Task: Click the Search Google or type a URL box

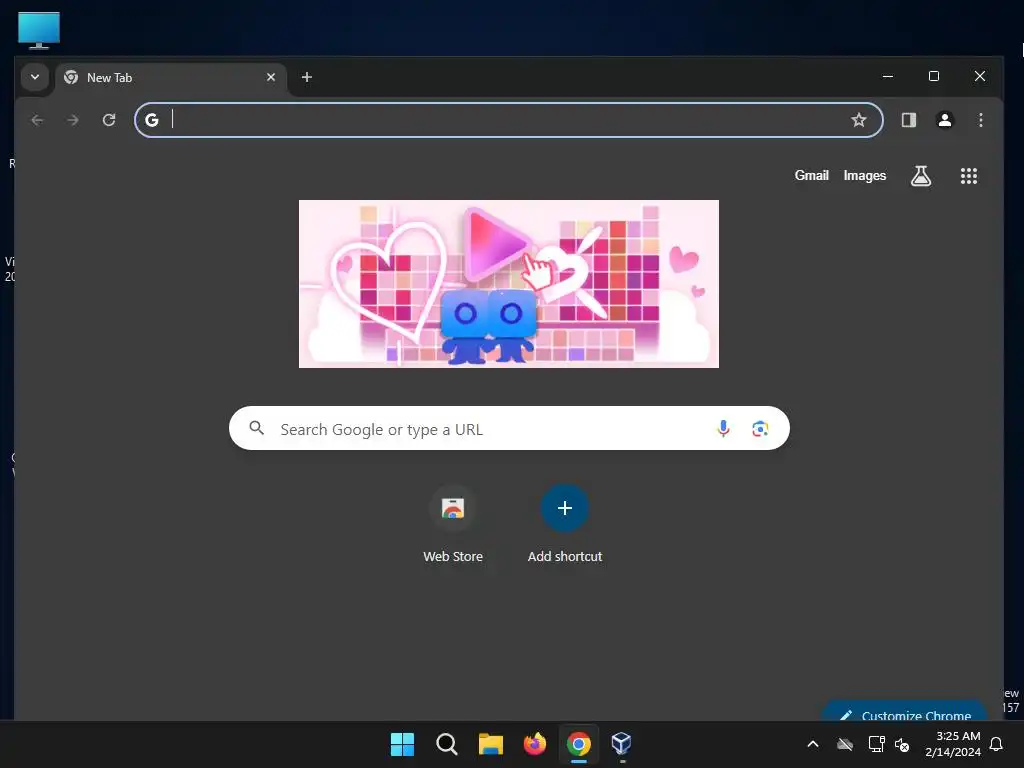Action: [509, 428]
